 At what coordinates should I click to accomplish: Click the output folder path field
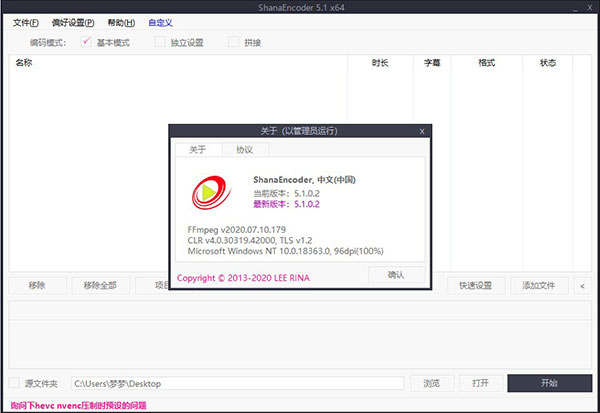tap(238, 383)
